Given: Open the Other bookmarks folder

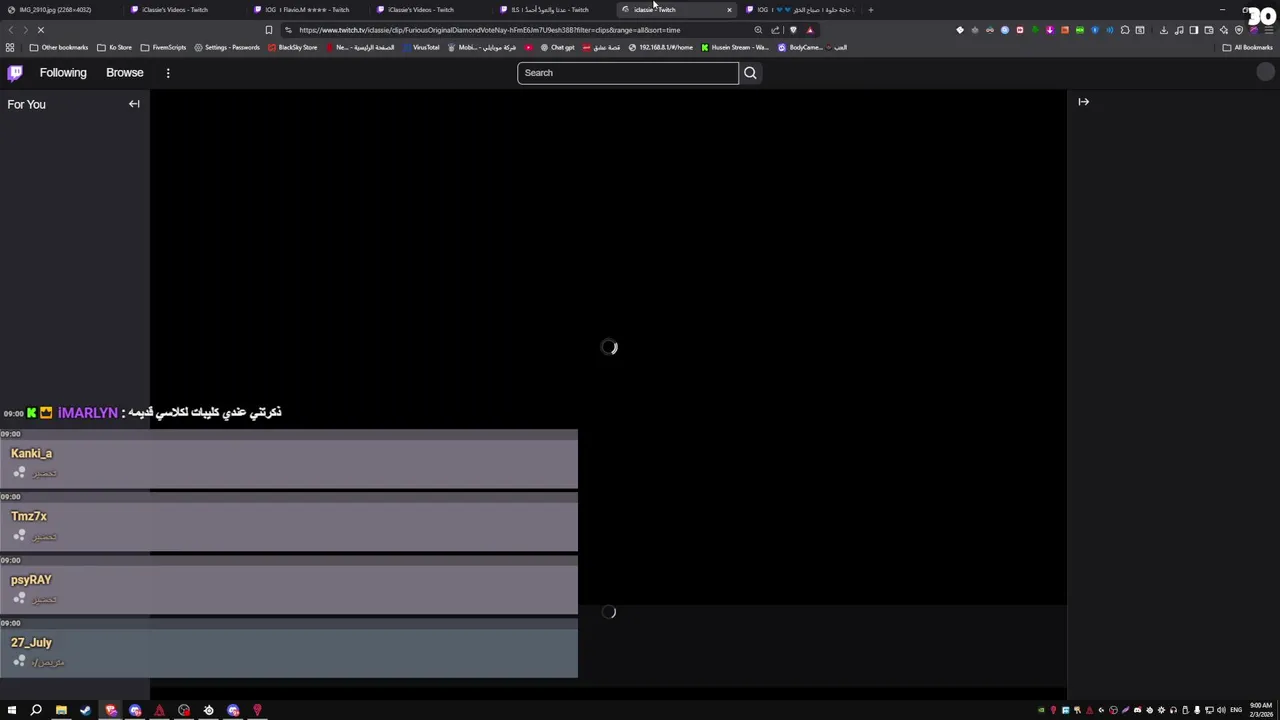Looking at the screenshot, I should [59, 47].
